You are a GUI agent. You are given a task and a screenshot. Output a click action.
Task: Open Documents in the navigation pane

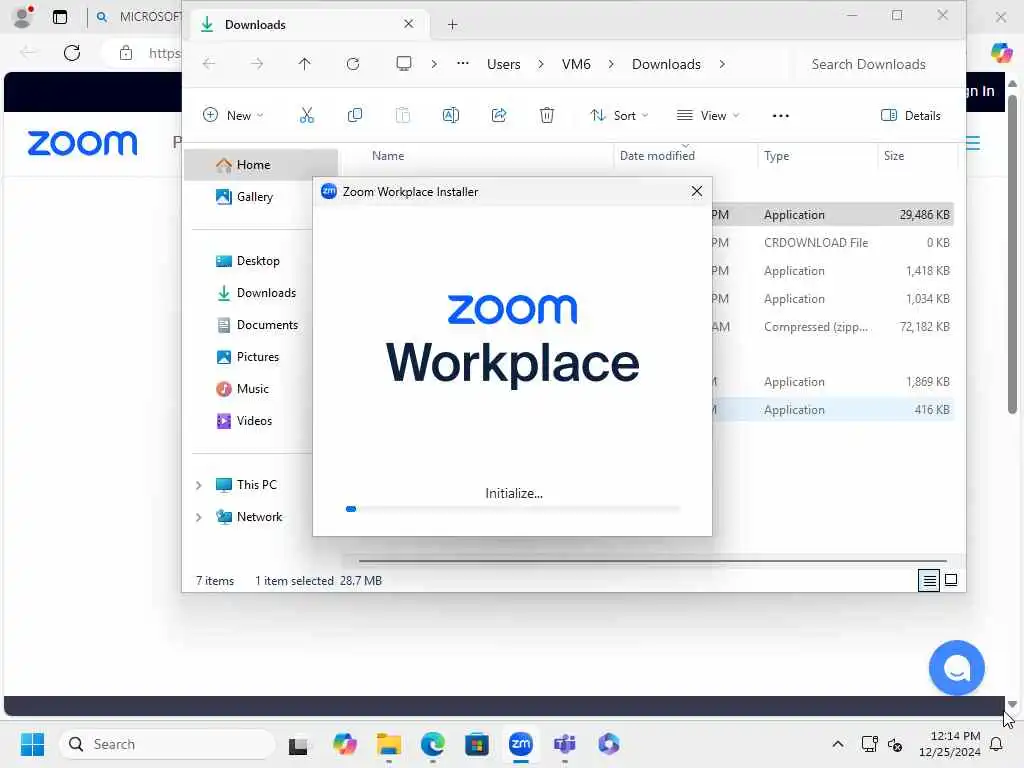(x=266, y=325)
